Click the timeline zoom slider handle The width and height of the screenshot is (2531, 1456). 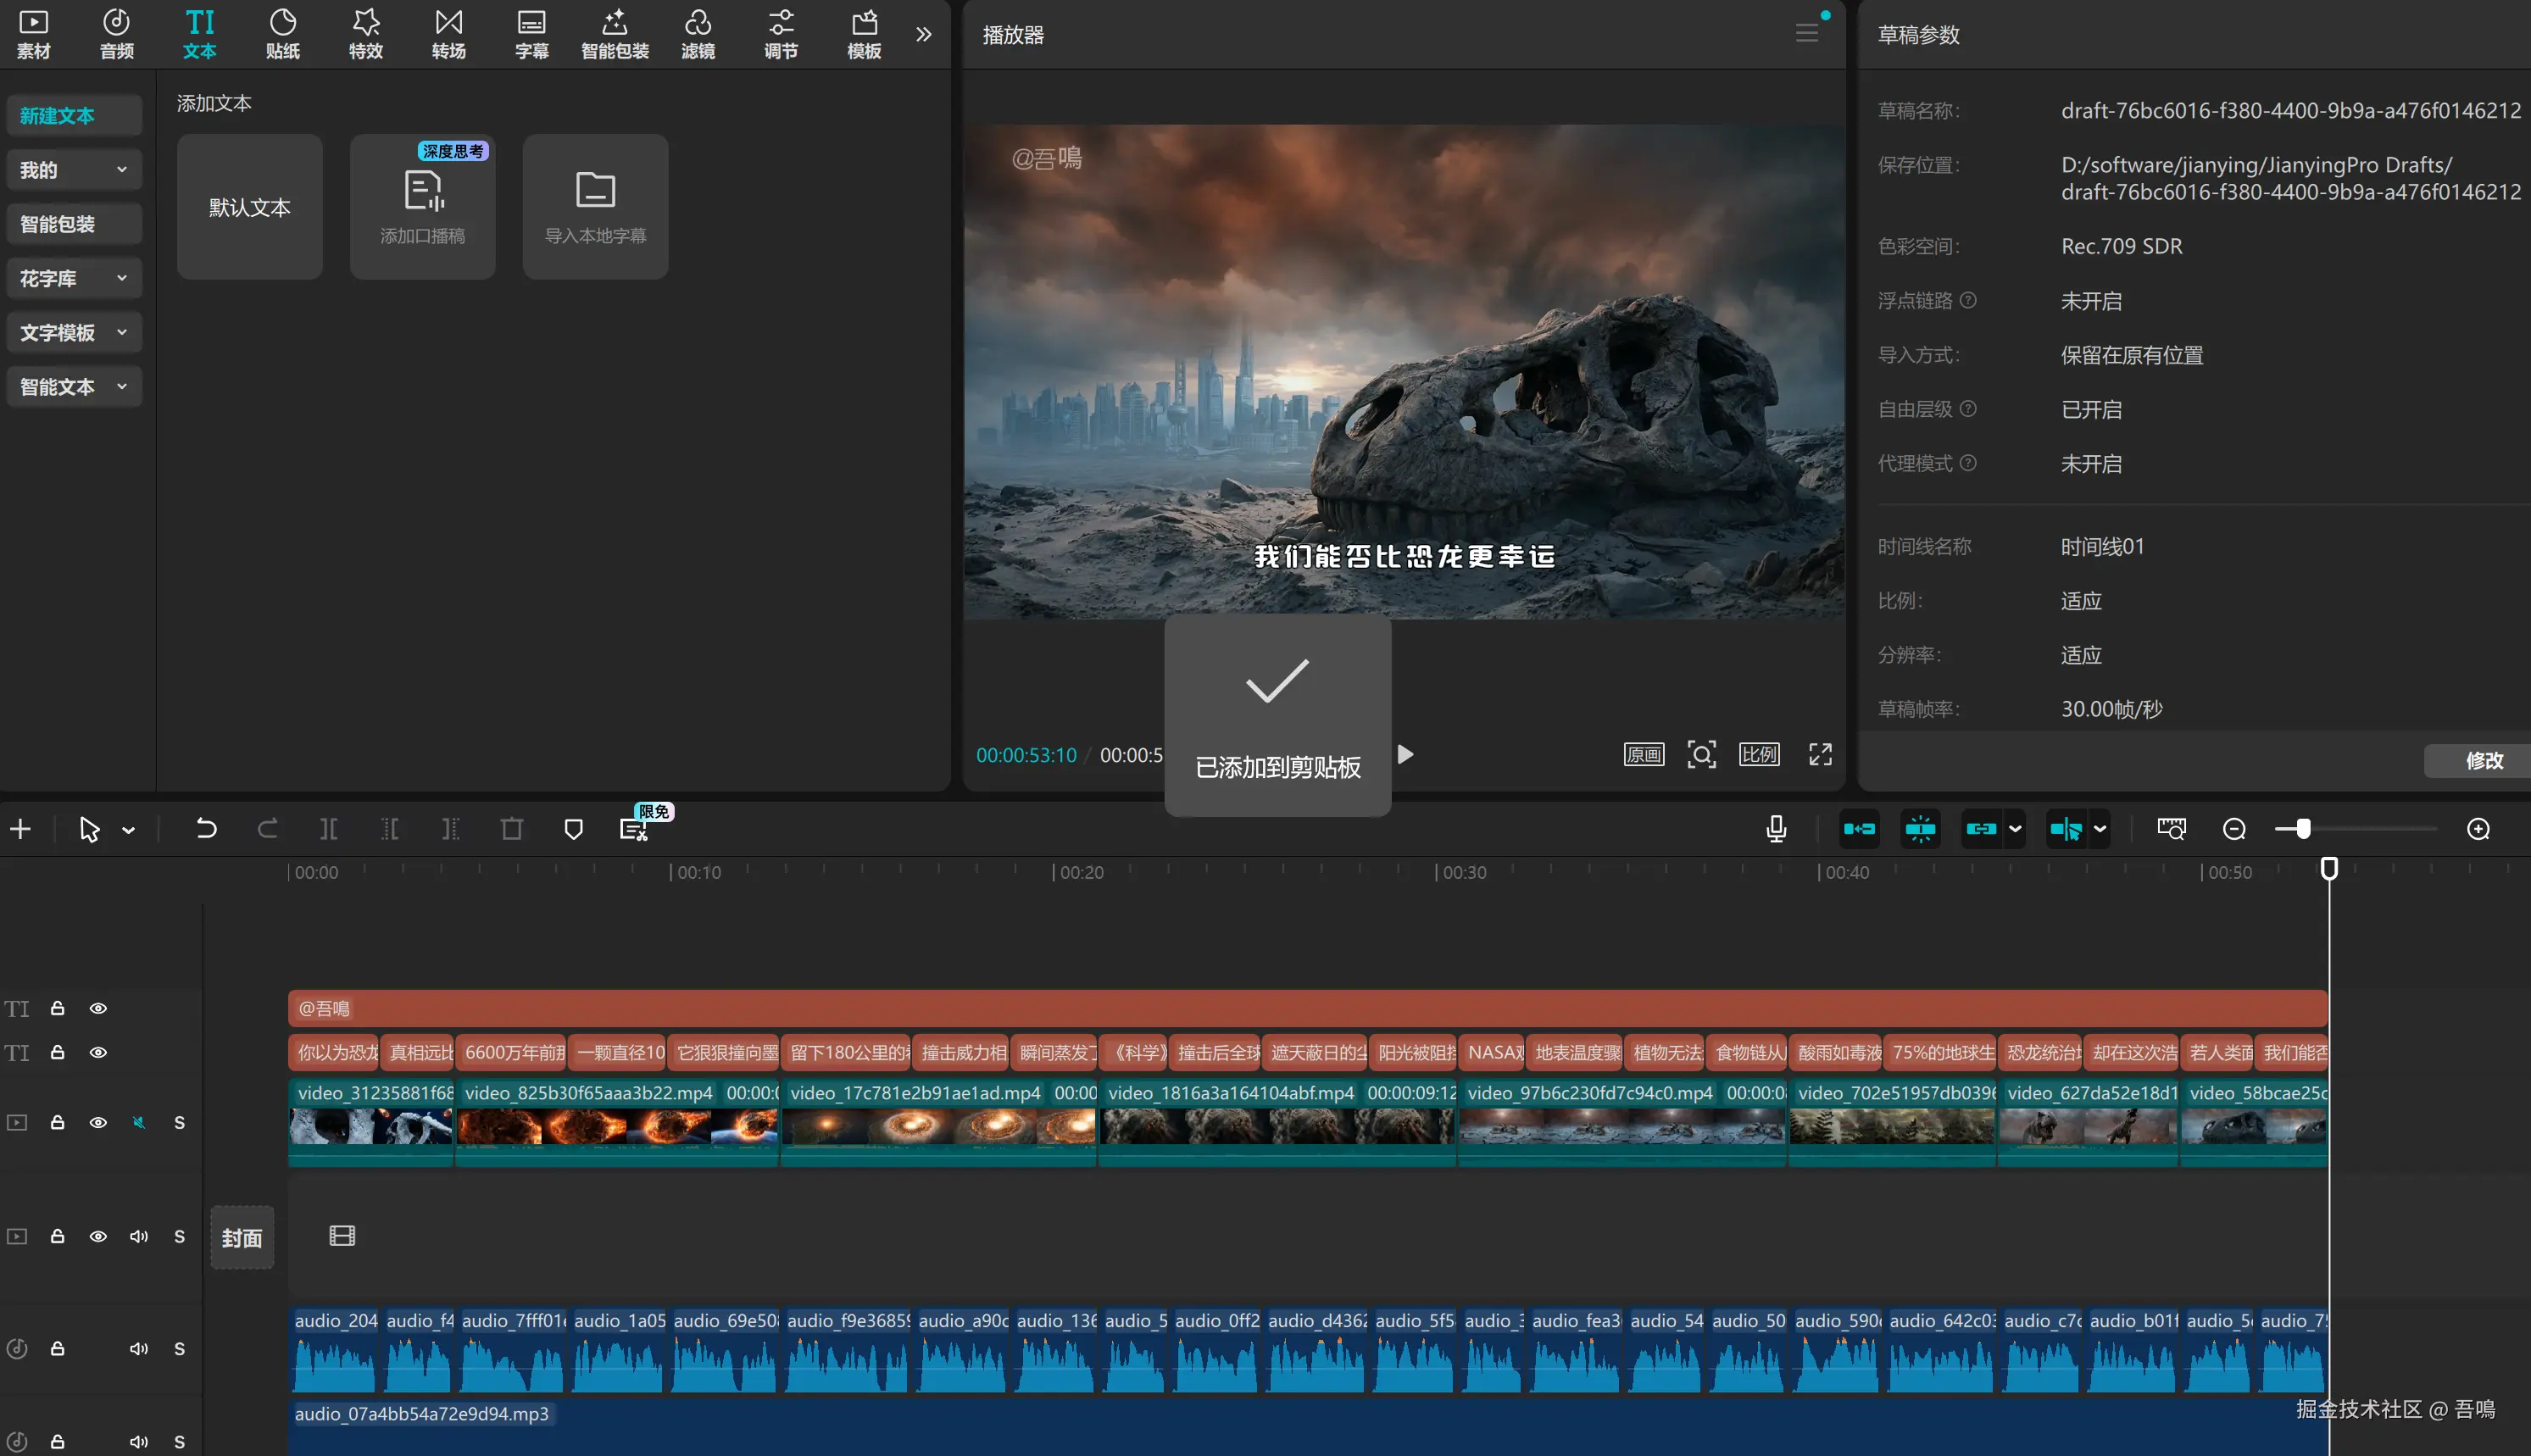pyautogui.click(x=2303, y=829)
